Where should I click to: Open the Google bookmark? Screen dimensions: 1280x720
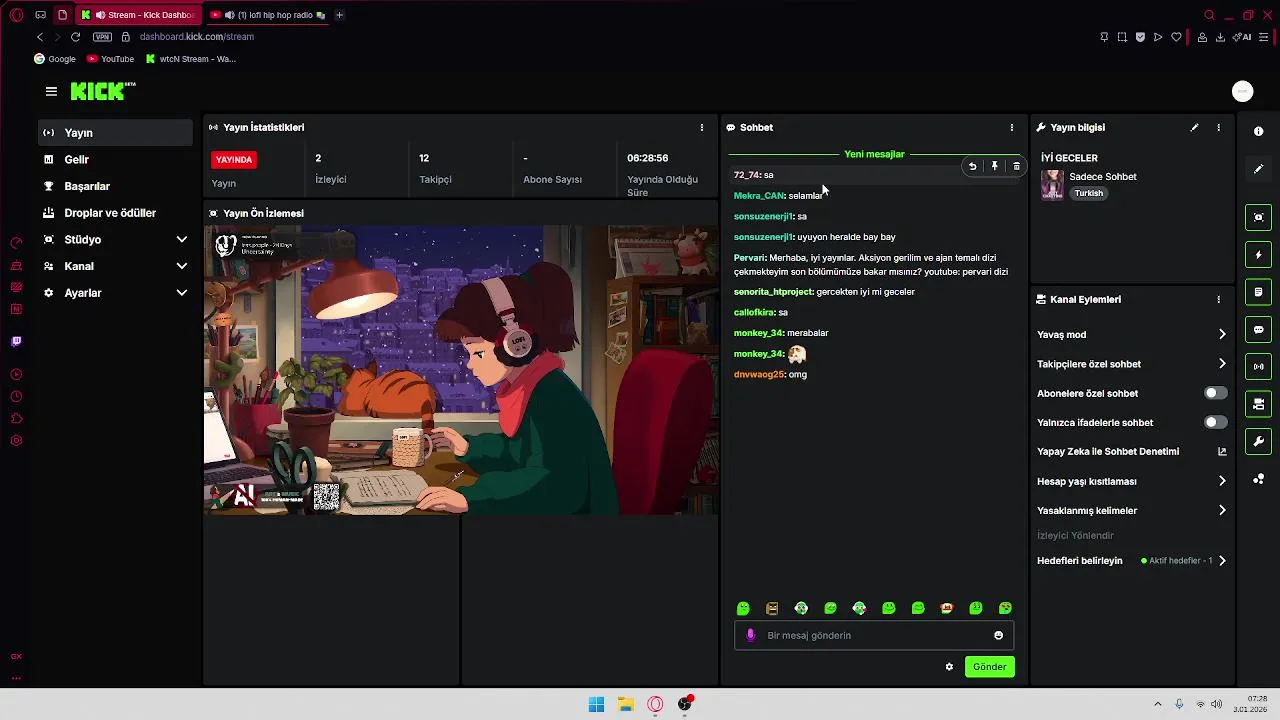[55, 59]
